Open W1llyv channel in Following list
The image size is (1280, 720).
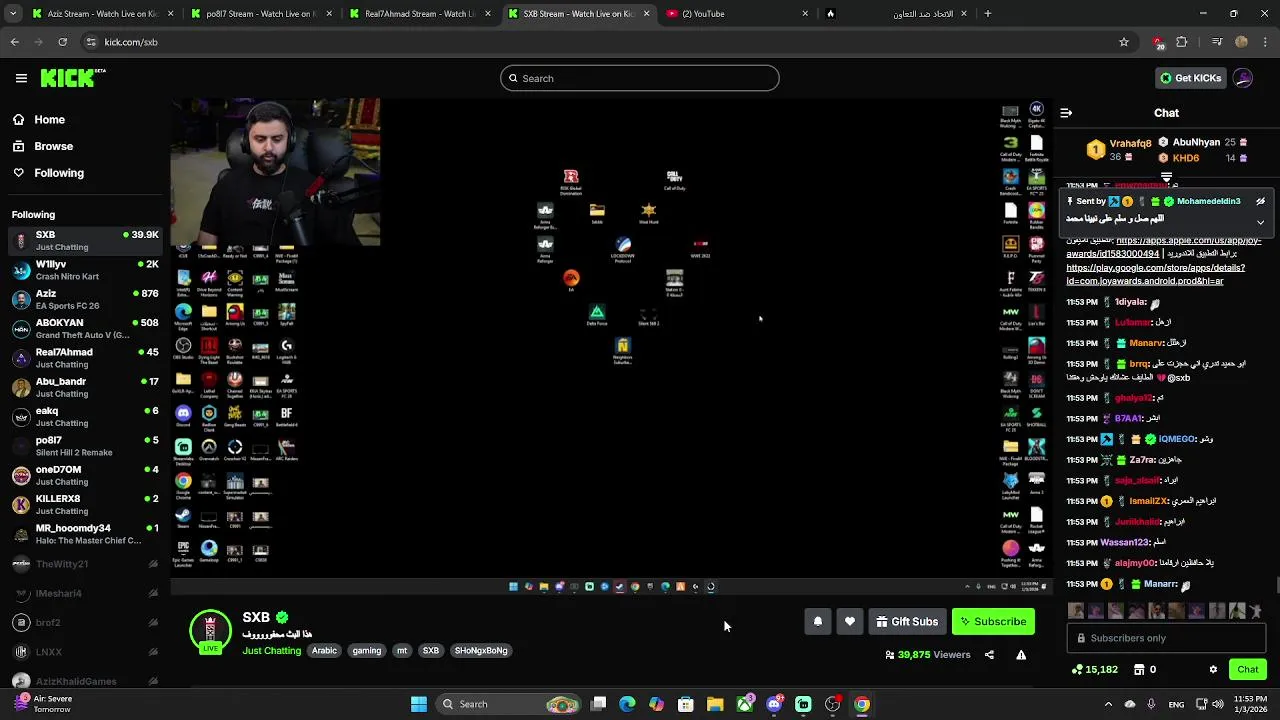coord(84,270)
